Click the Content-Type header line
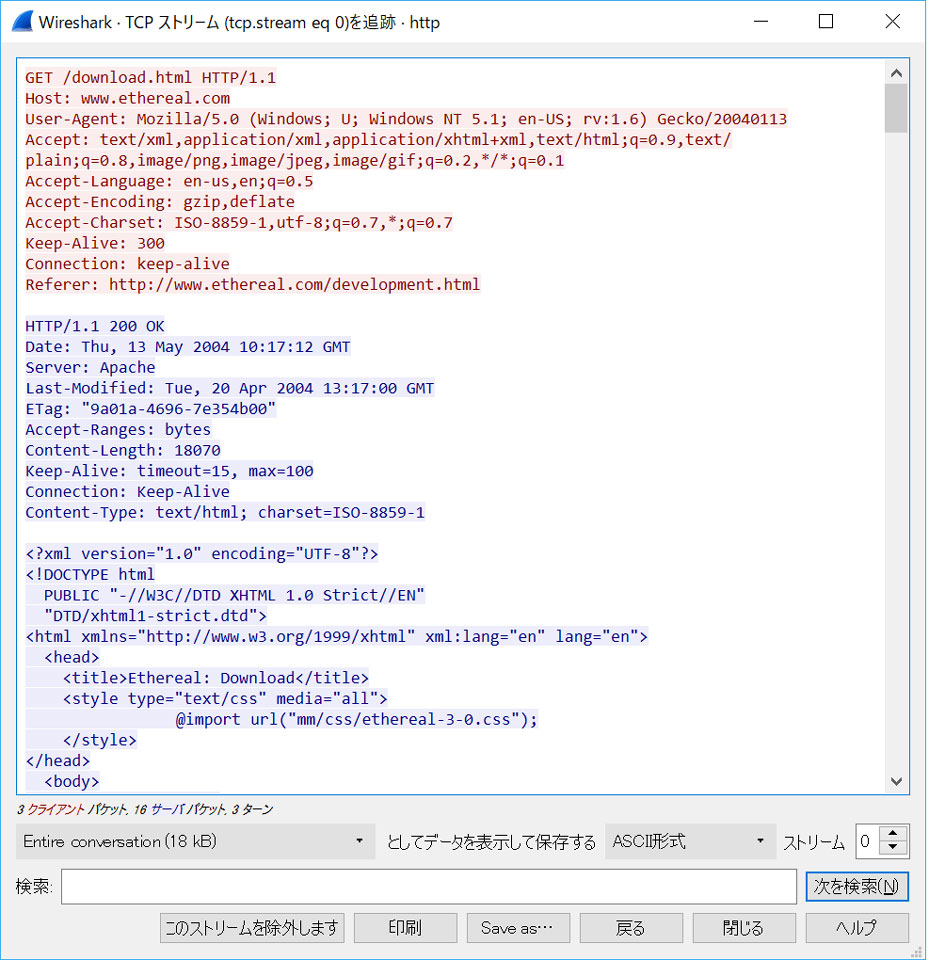Viewport: 929px width, 960px height. (x=225, y=512)
